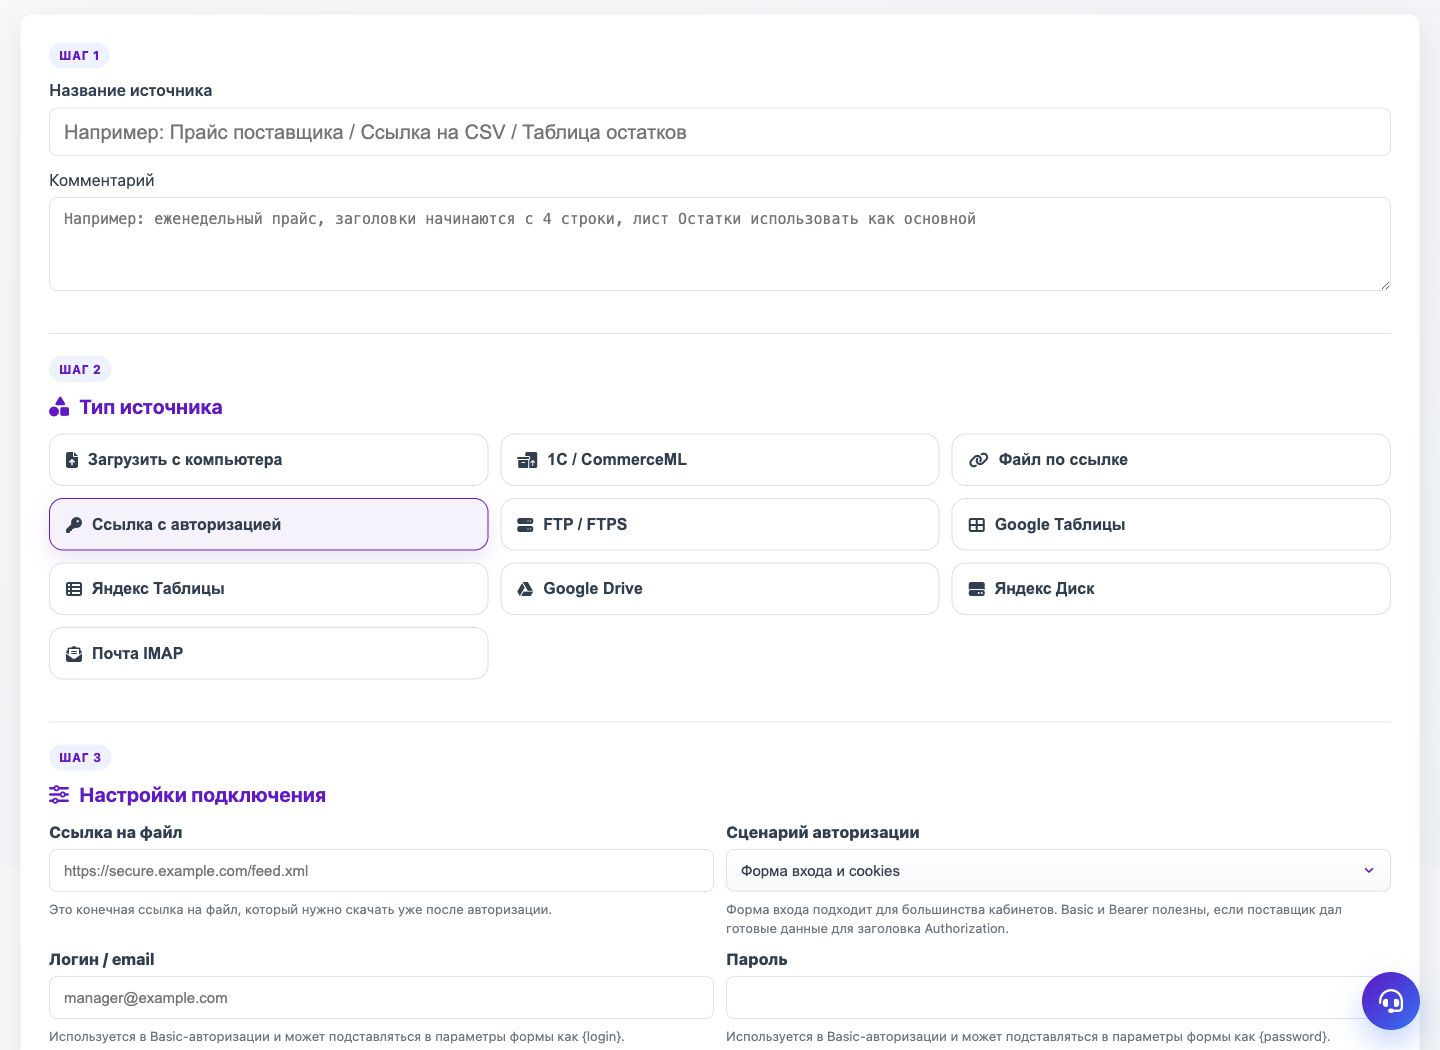The image size is (1440, 1050).
Task: Click the hint starting 'Форма входа подходит для большинства'
Action: coord(1034,919)
